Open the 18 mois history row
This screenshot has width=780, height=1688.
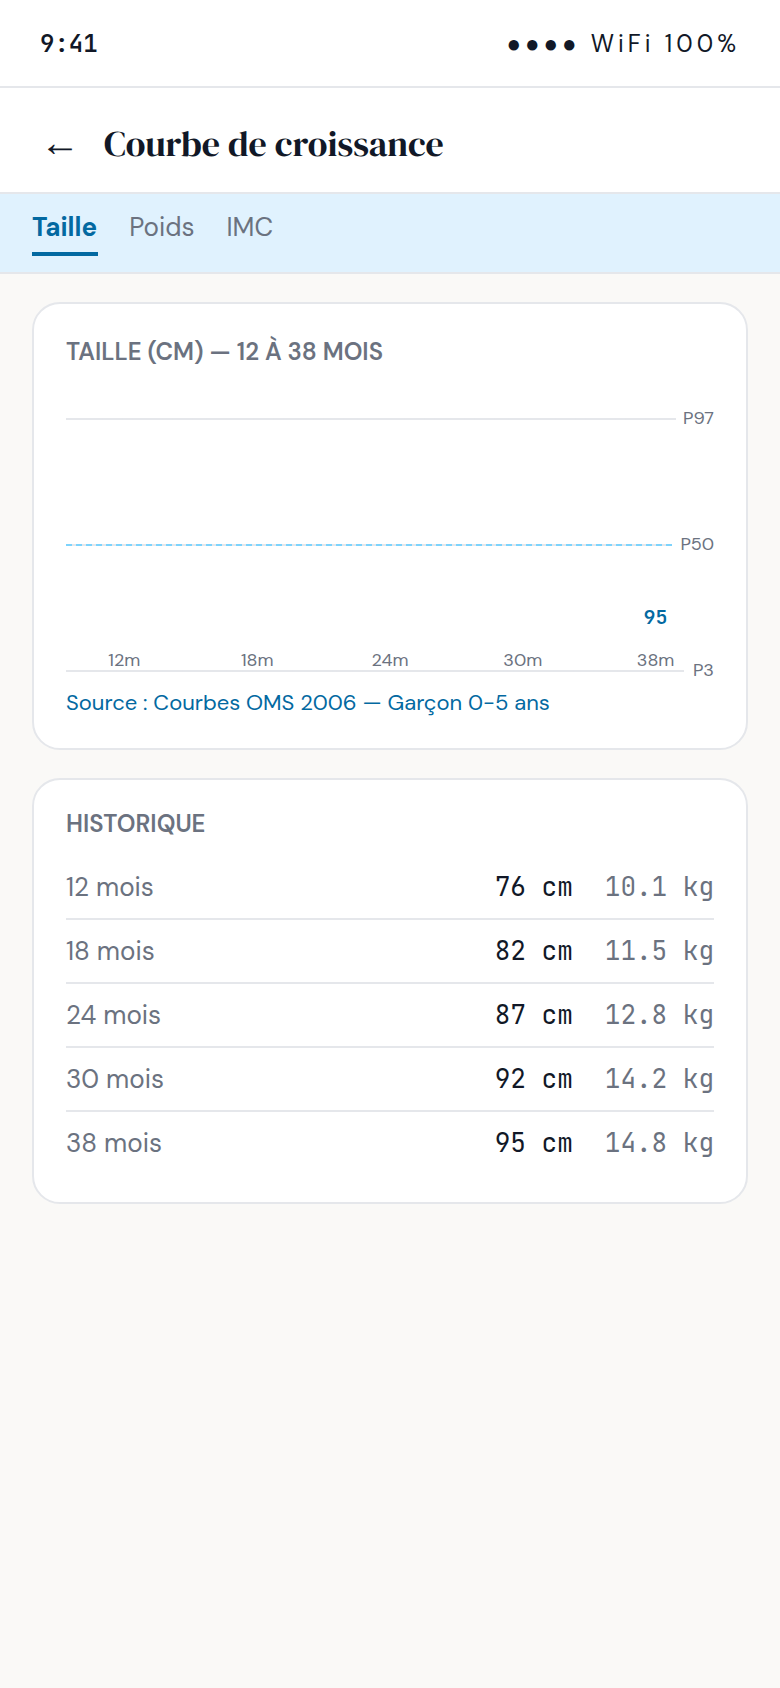[x=390, y=951]
